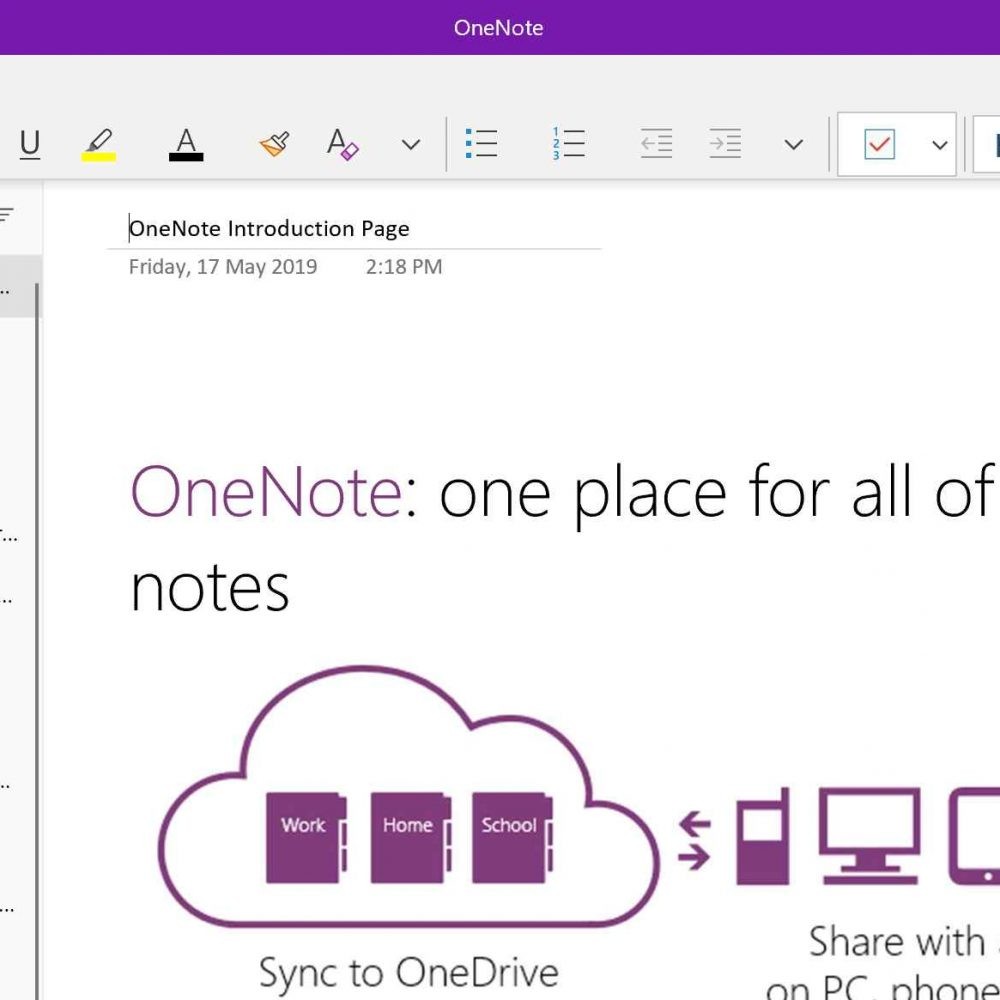Click the sync arrows graphic

[x=695, y=841]
